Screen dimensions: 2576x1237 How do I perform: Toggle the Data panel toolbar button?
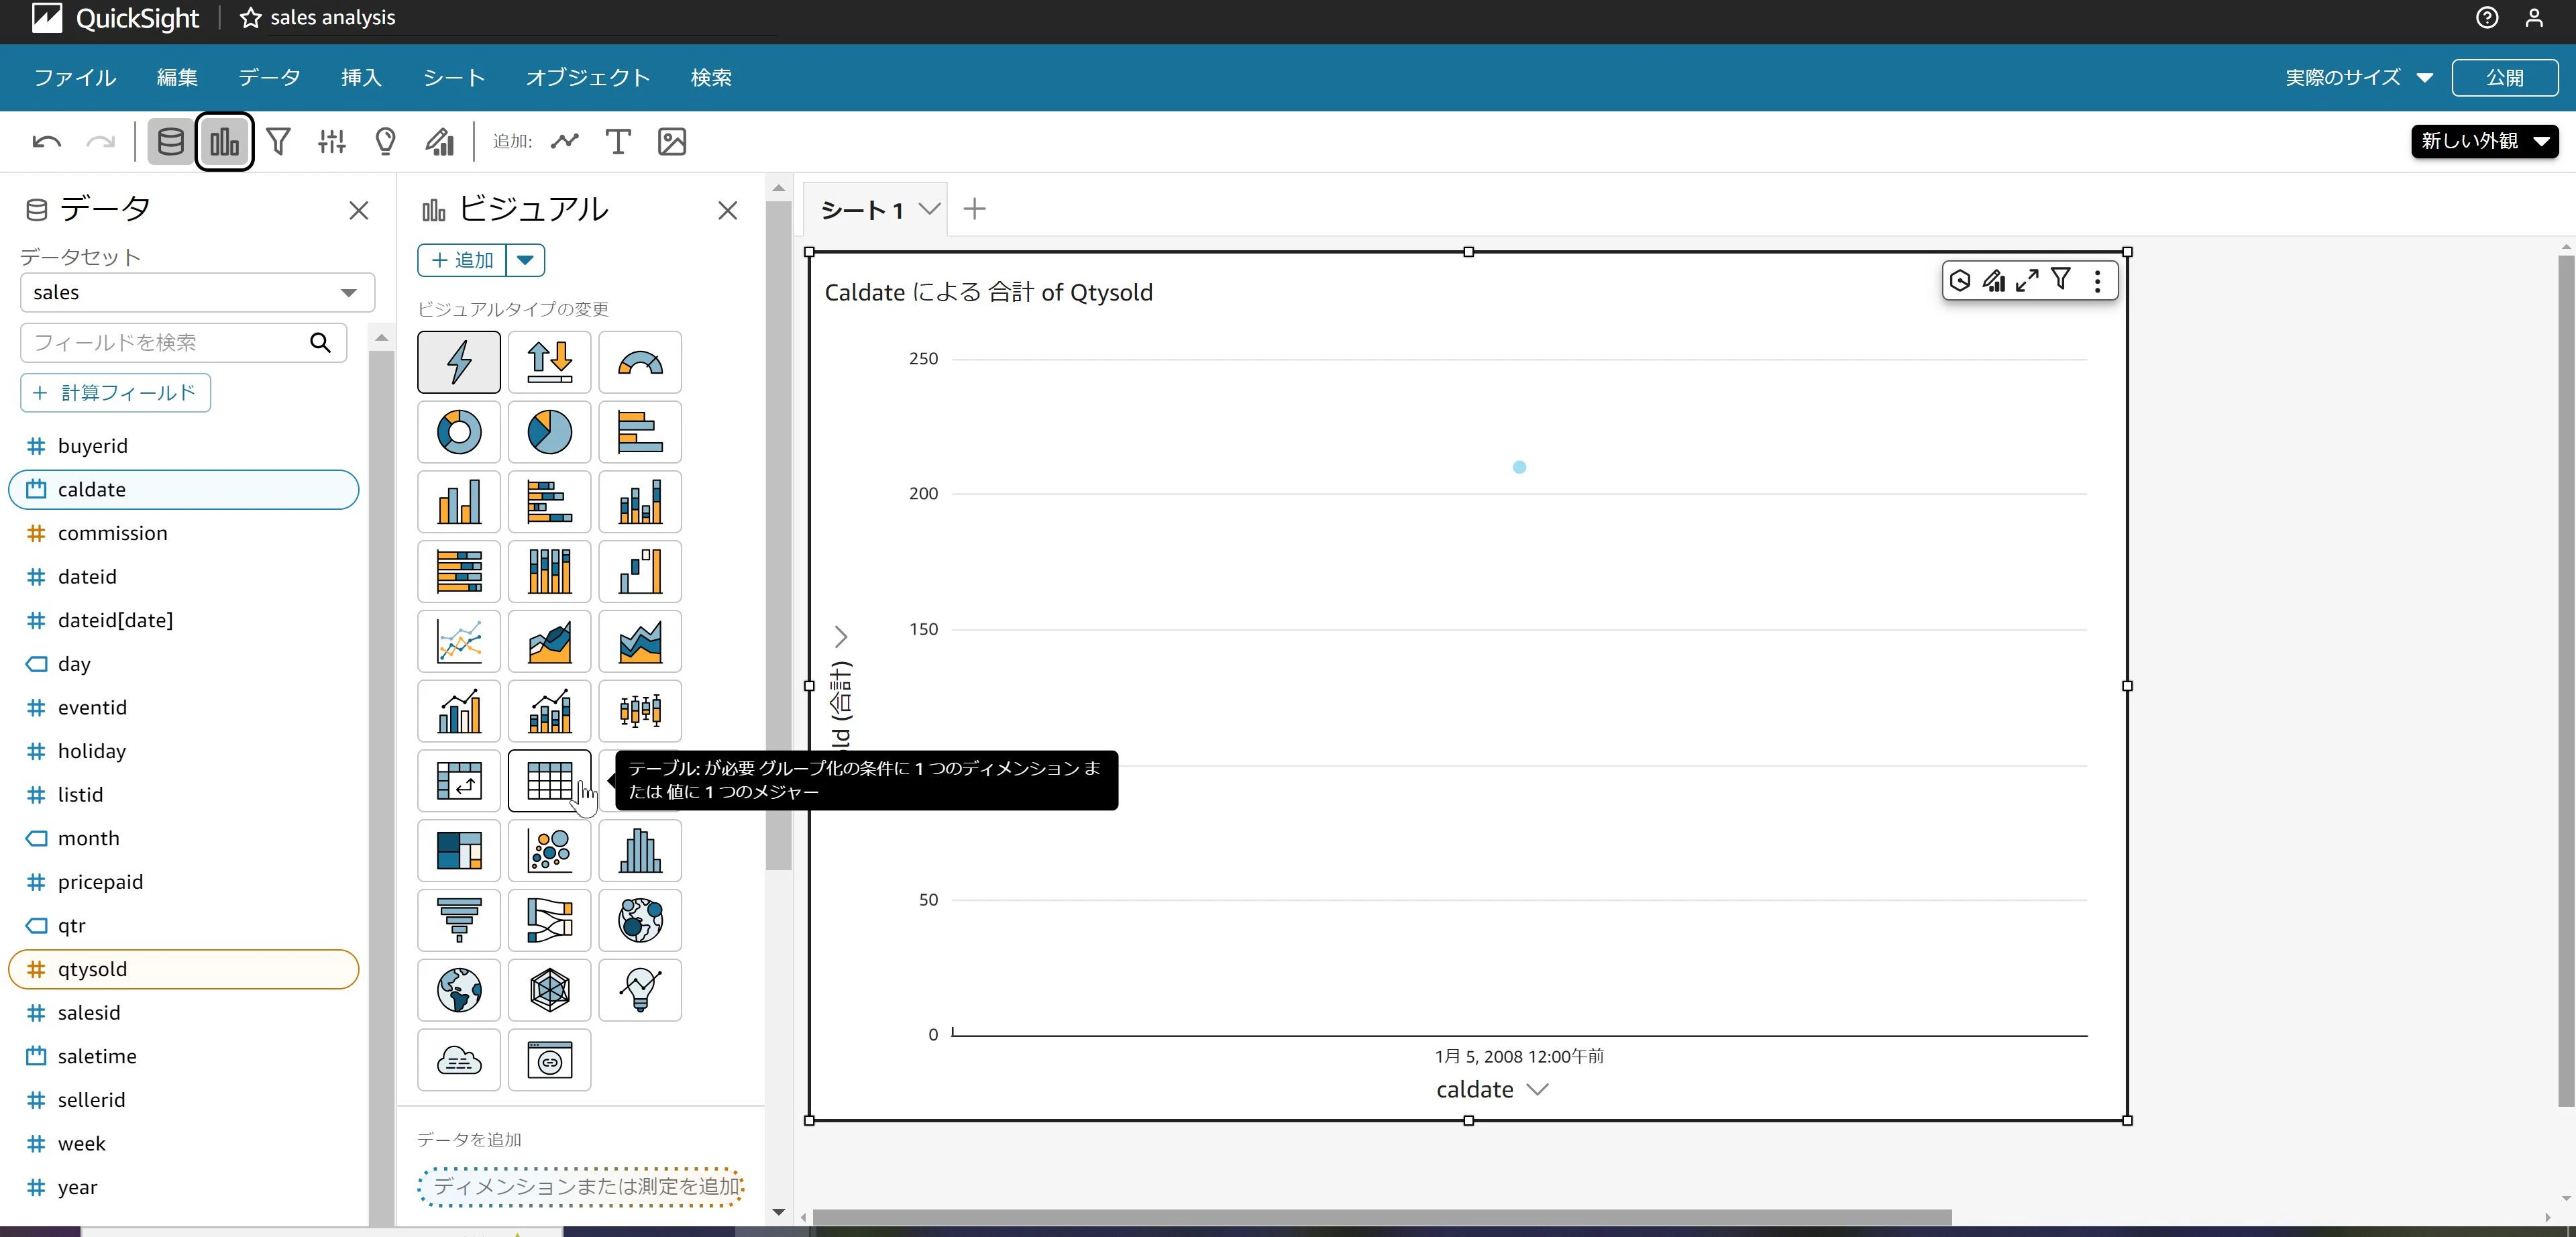click(x=171, y=142)
